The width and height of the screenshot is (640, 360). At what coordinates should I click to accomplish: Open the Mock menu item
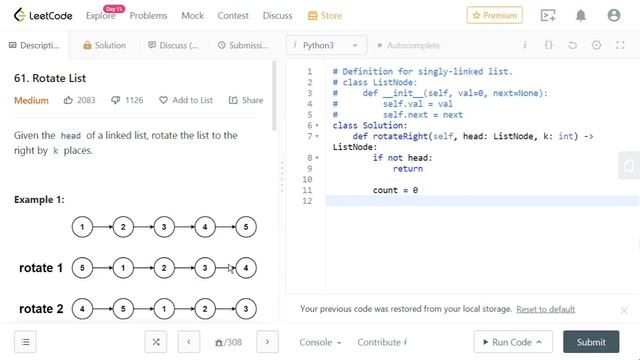193,16
